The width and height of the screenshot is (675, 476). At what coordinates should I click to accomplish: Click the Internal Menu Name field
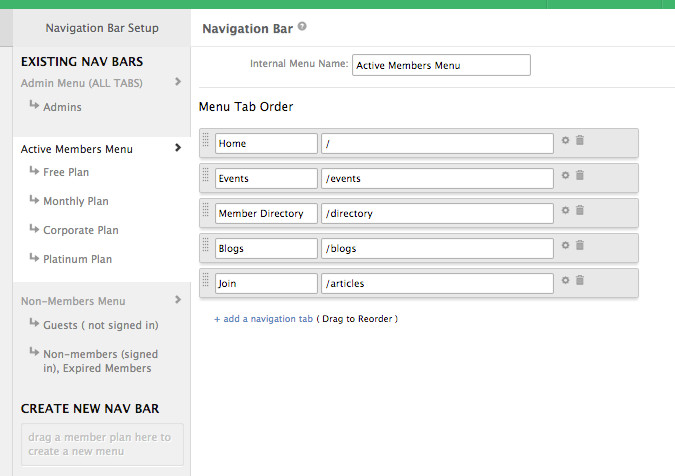point(441,65)
